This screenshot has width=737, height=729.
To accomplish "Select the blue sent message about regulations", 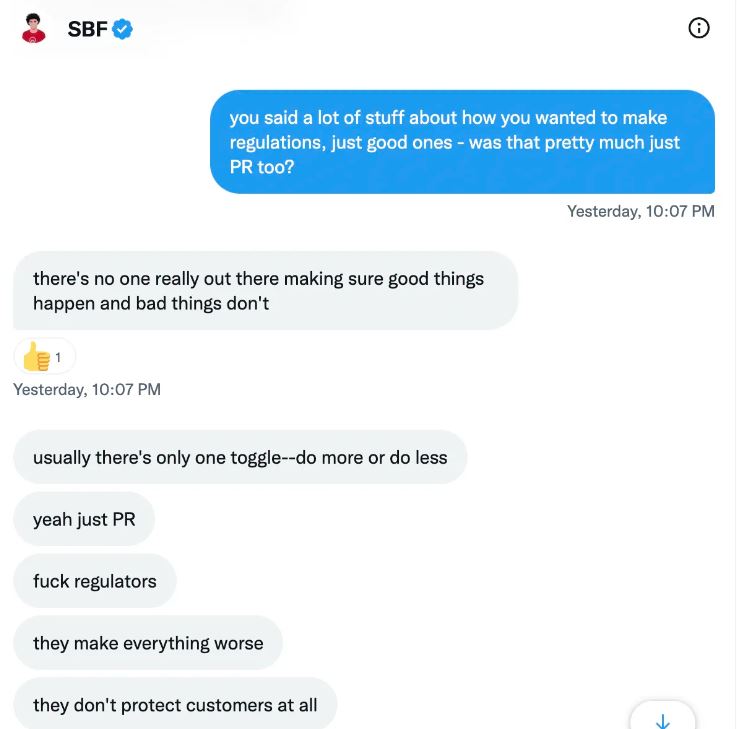I will coord(462,142).
